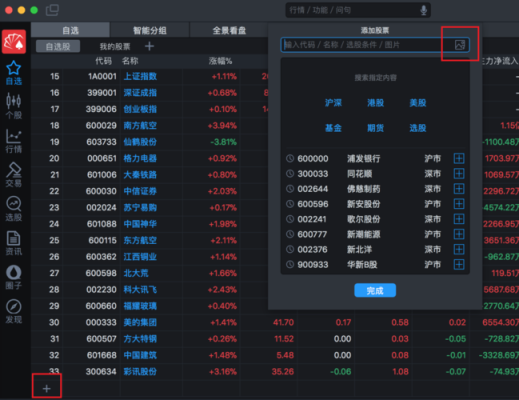This screenshot has width=519, height=400.
Task: Sort by the 代码 column header
Action: coord(103,61)
